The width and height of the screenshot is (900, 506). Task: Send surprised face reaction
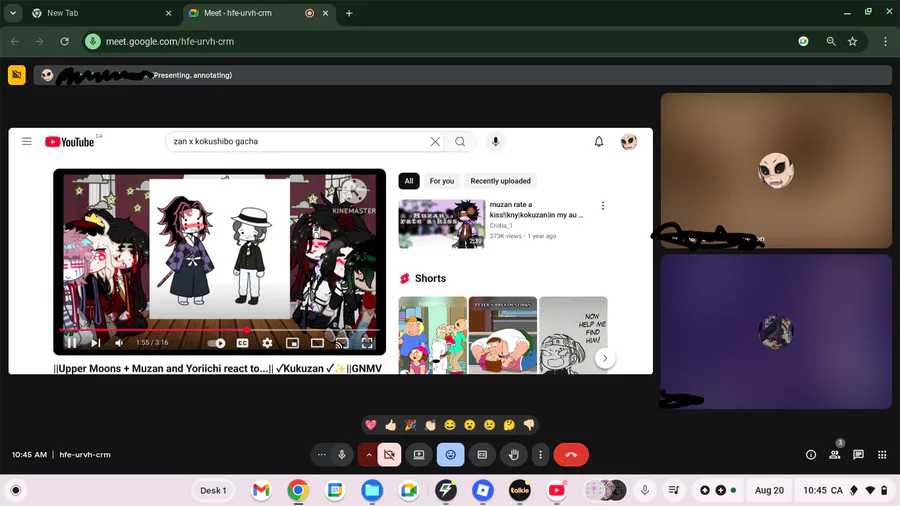470,425
